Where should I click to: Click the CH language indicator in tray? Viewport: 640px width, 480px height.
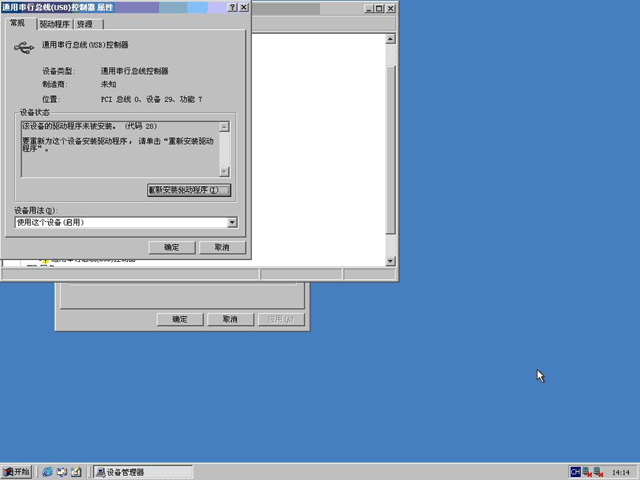point(575,472)
